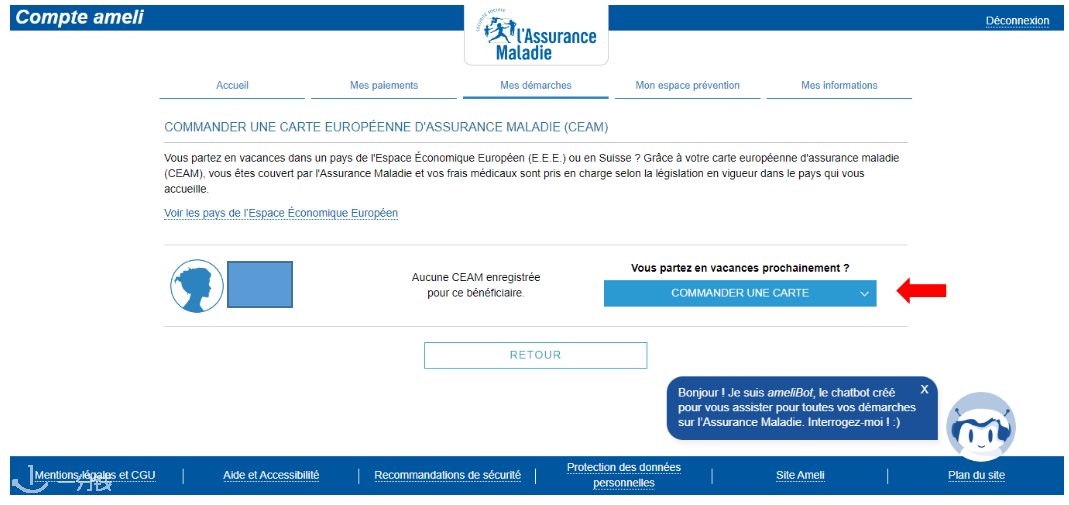The image size is (1069, 505).
Task: Click the Commander une carte européenne heading
Action: pos(386,127)
